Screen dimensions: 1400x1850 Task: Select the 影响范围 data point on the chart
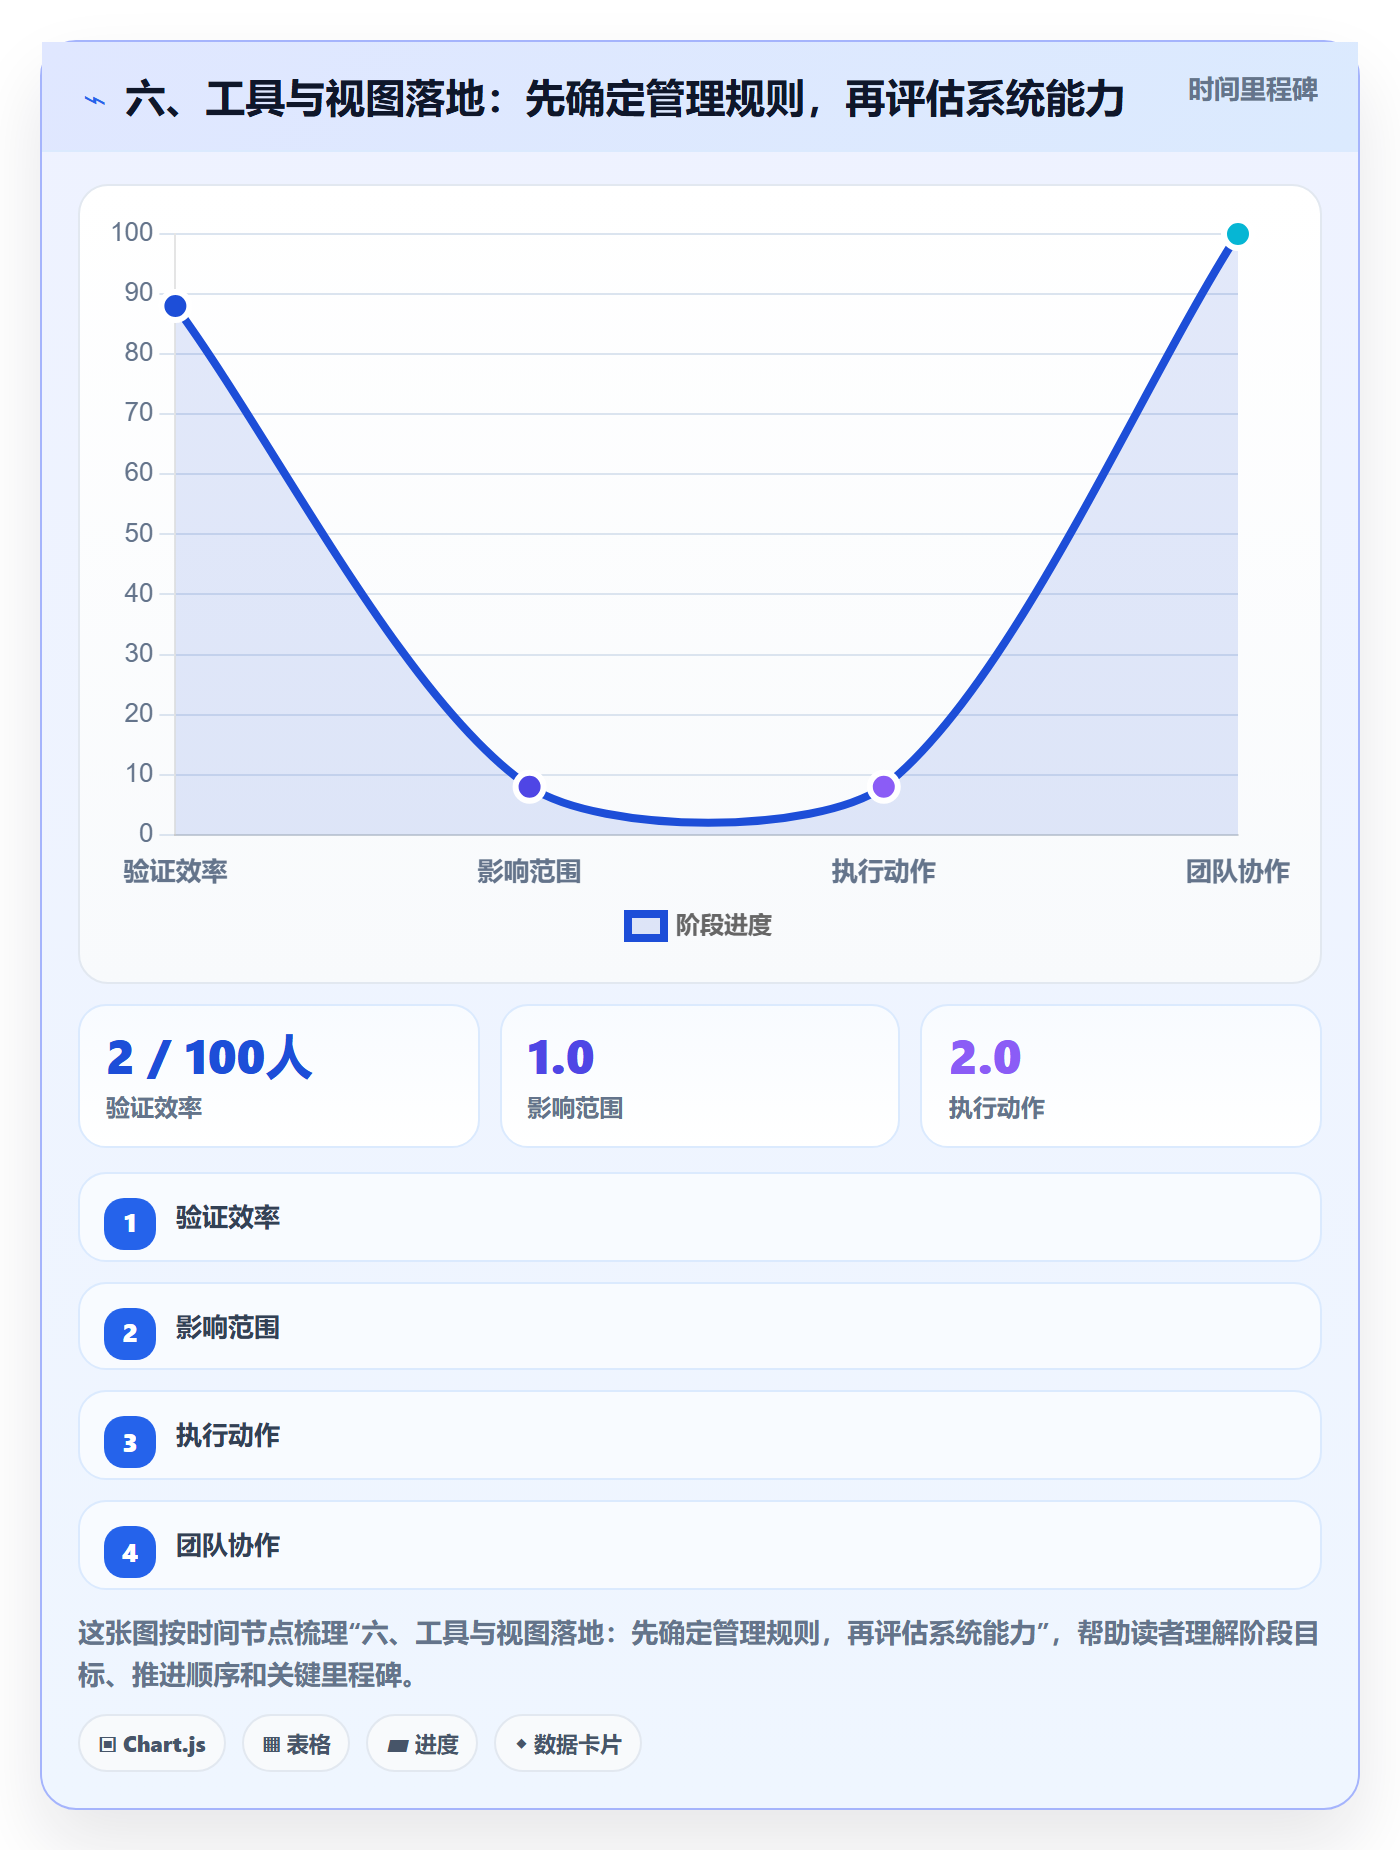[529, 787]
